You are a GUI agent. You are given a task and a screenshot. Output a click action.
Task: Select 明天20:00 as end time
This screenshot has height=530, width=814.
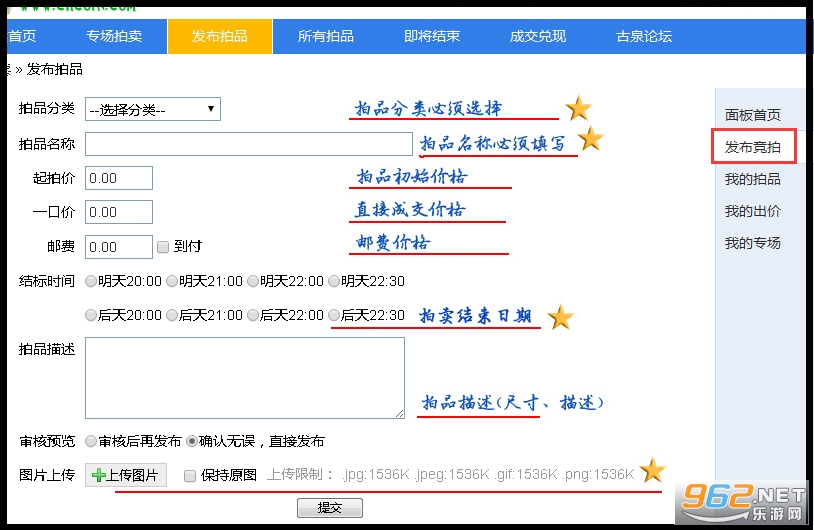(91, 281)
